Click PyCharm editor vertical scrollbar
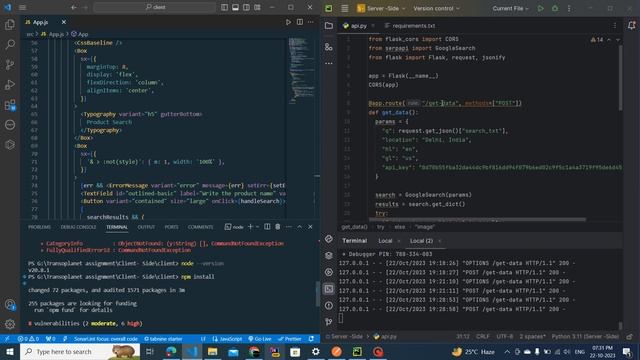The image size is (640, 360). [x=620, y=78]
